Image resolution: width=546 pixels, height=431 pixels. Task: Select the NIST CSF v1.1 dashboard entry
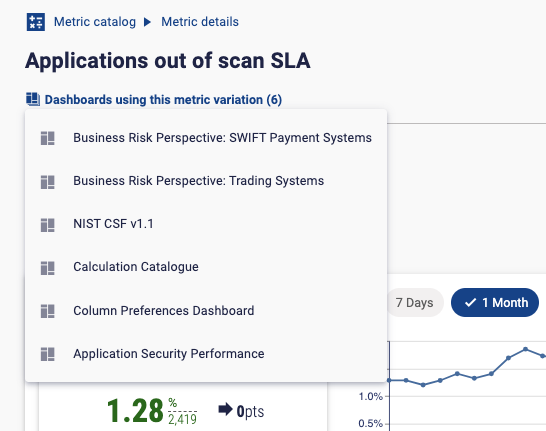tap(206, 224)
